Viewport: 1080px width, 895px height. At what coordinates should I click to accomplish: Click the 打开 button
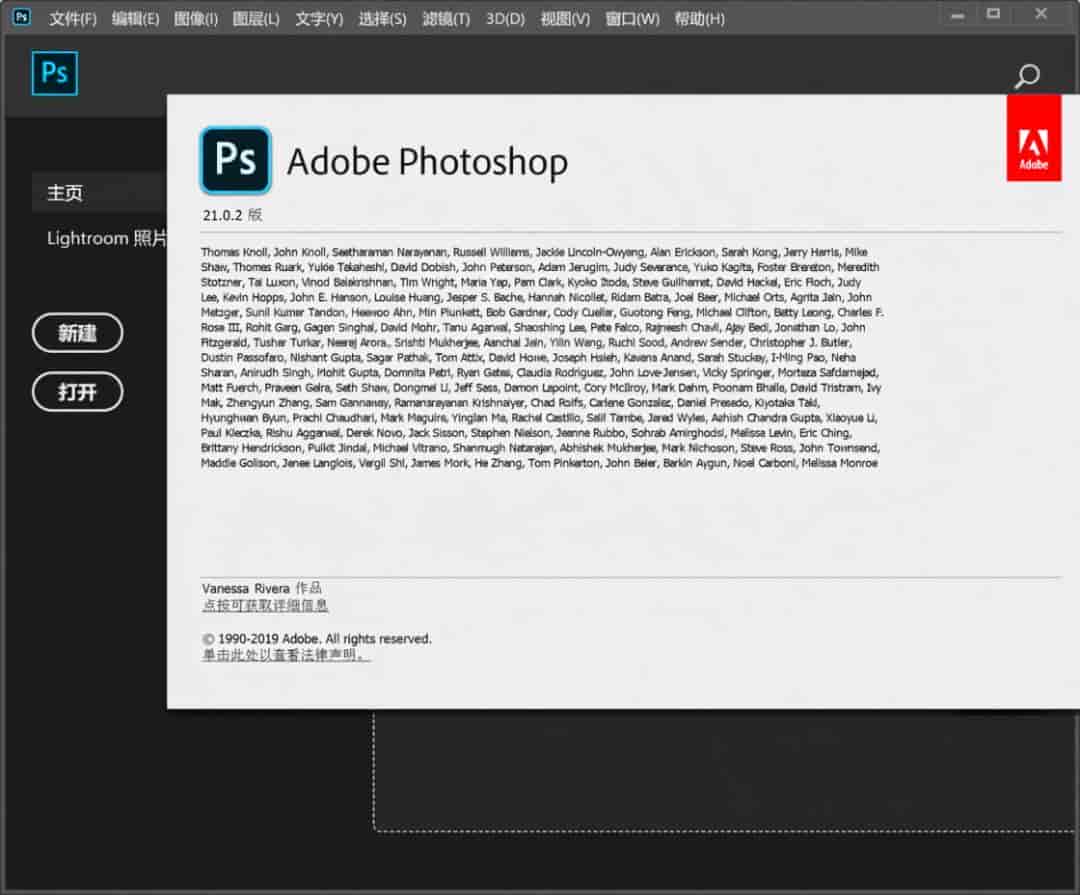(x=77, y=392)
